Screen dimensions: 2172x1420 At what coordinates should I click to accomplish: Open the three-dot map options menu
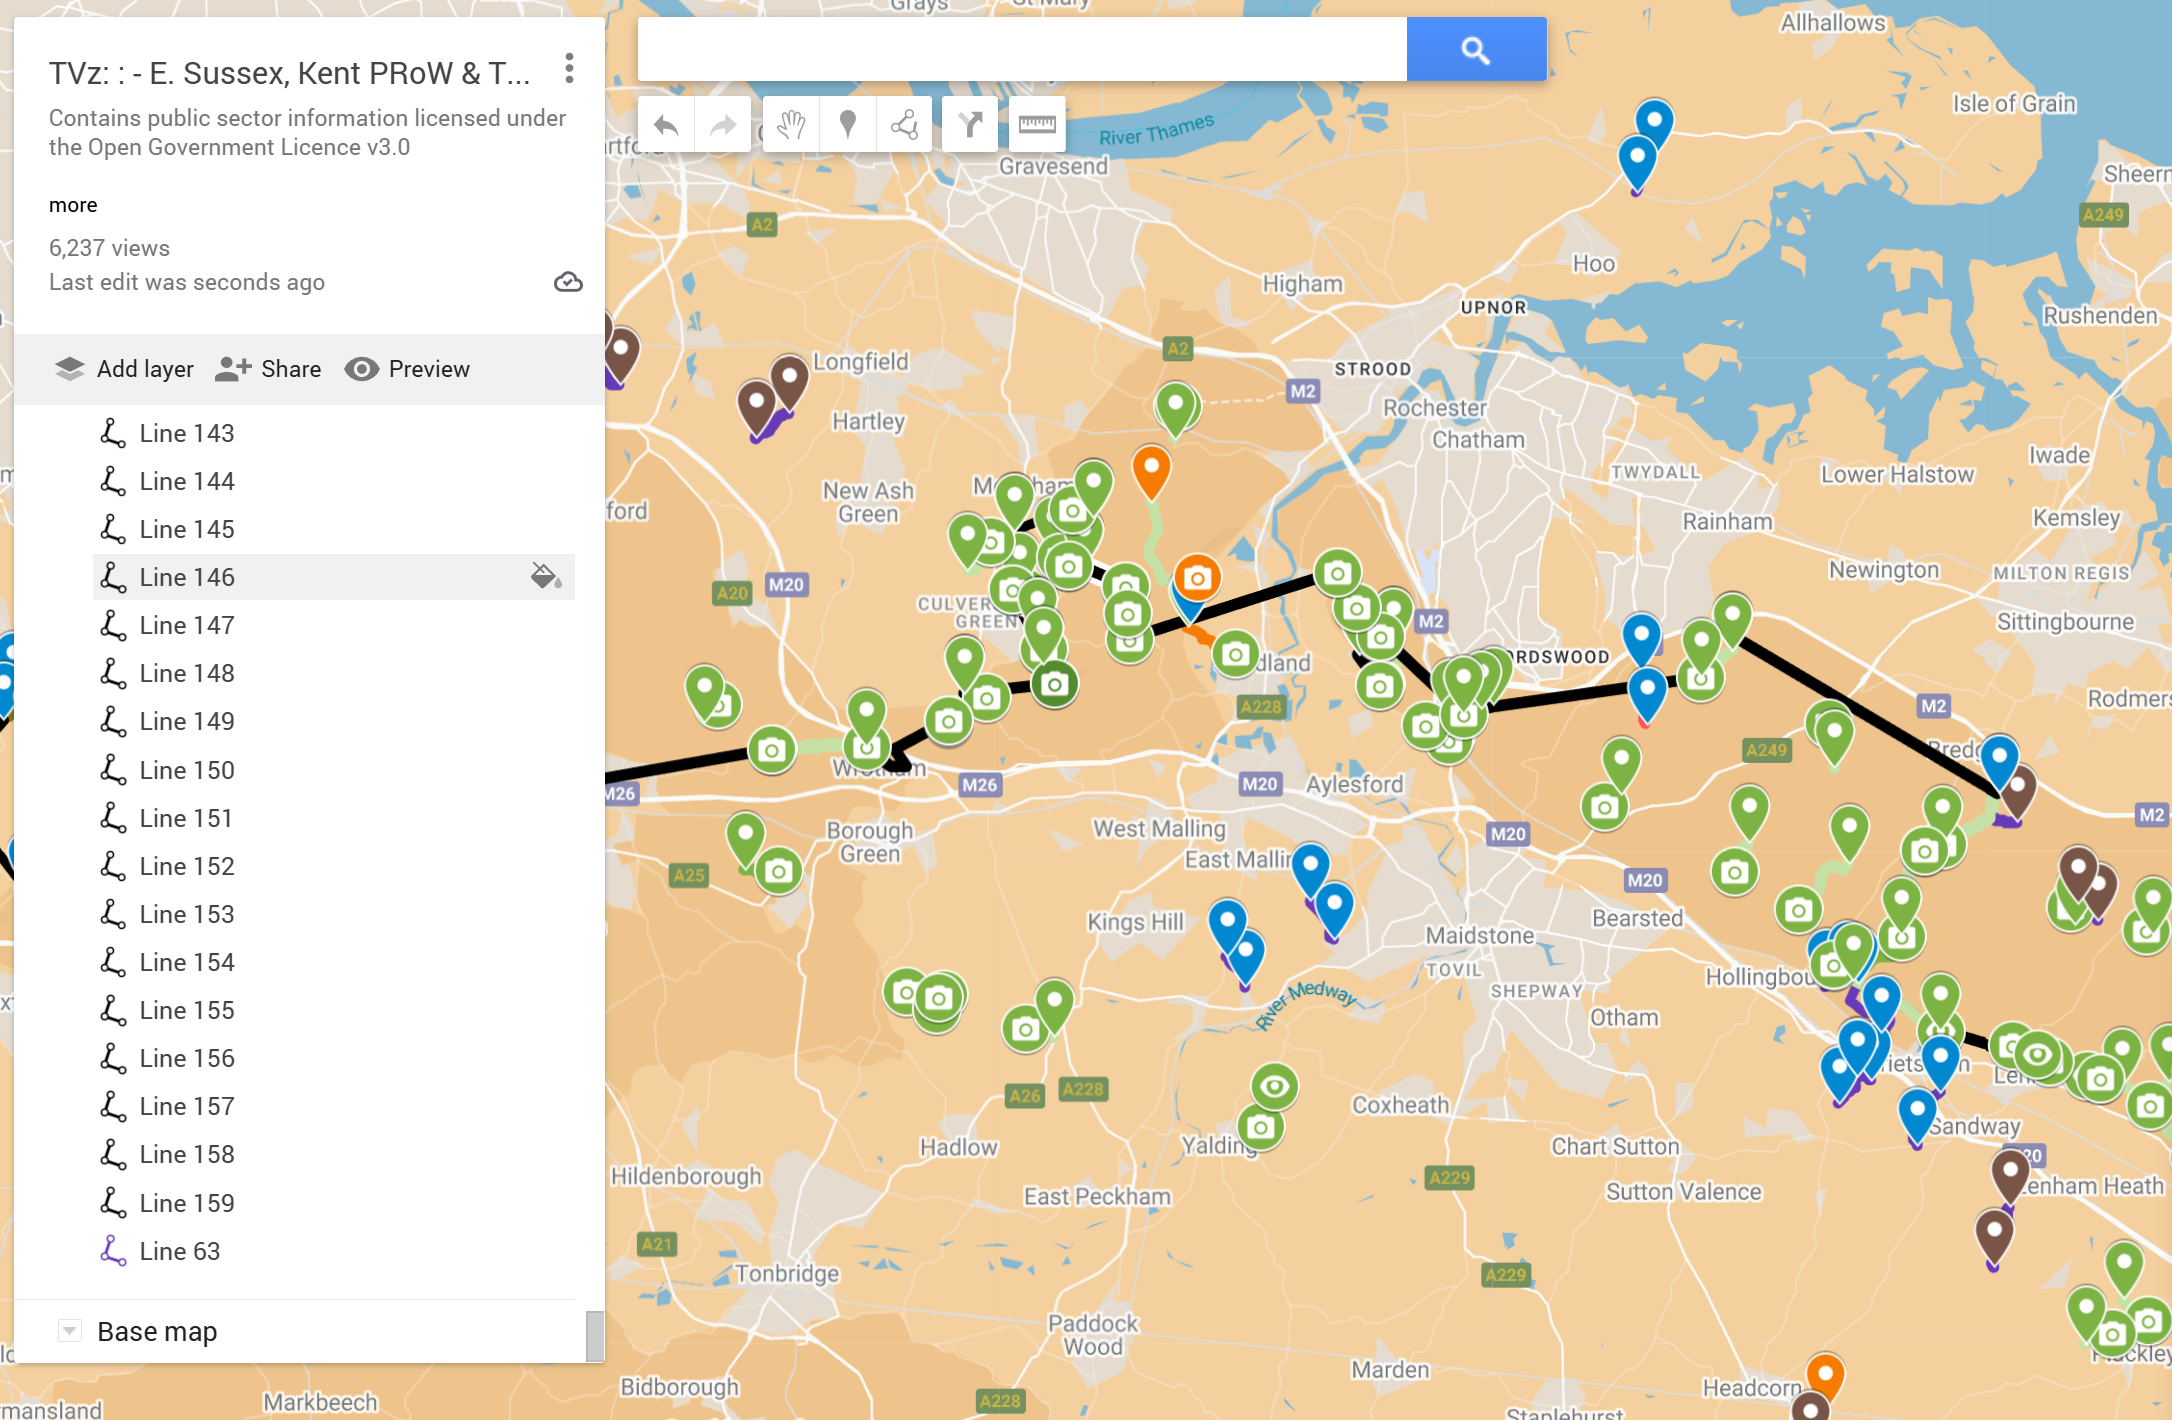pyautogui.click(x=569, y=69)
